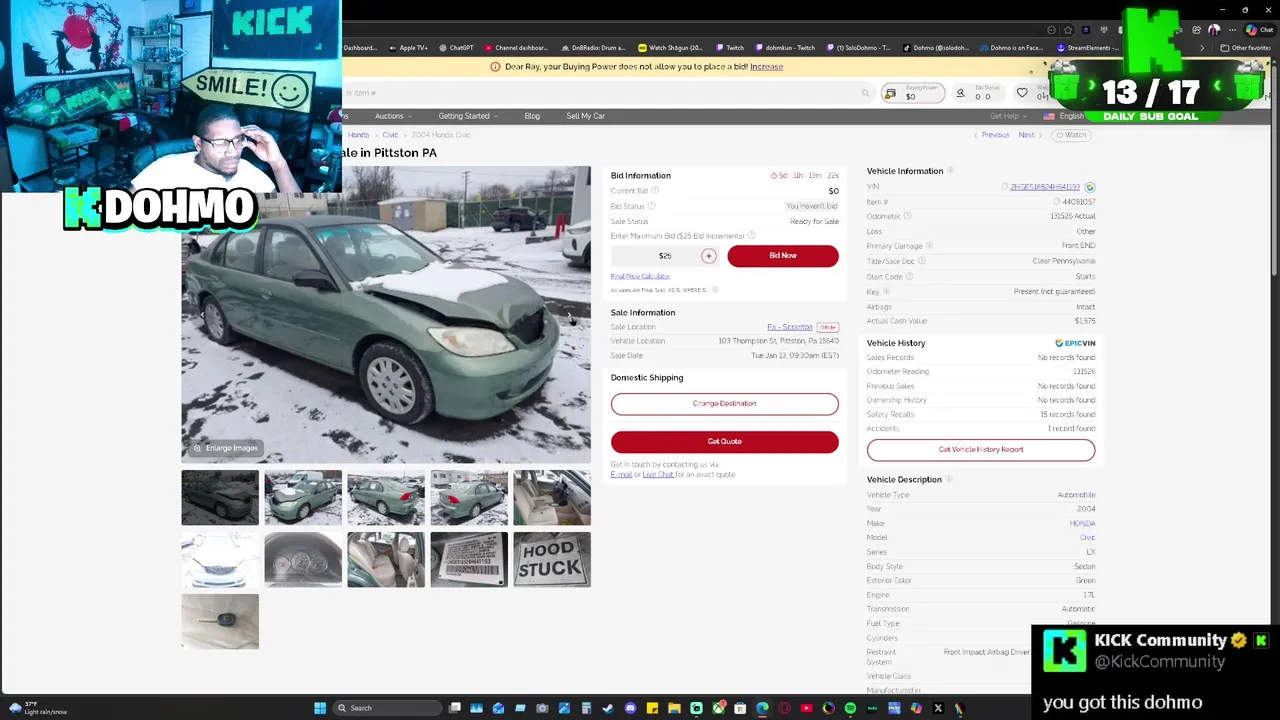This screenshot has height=720, width=1280.
Task: Open the weather widget on taskbar
Action: coord(38,708)
